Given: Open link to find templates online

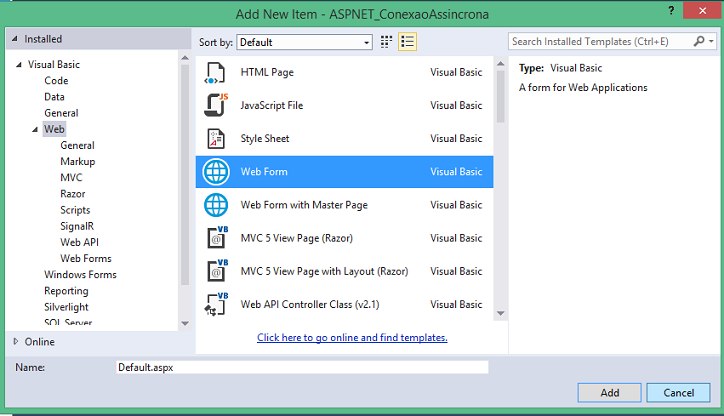Looking at the screenshot, I should (352, 338).
